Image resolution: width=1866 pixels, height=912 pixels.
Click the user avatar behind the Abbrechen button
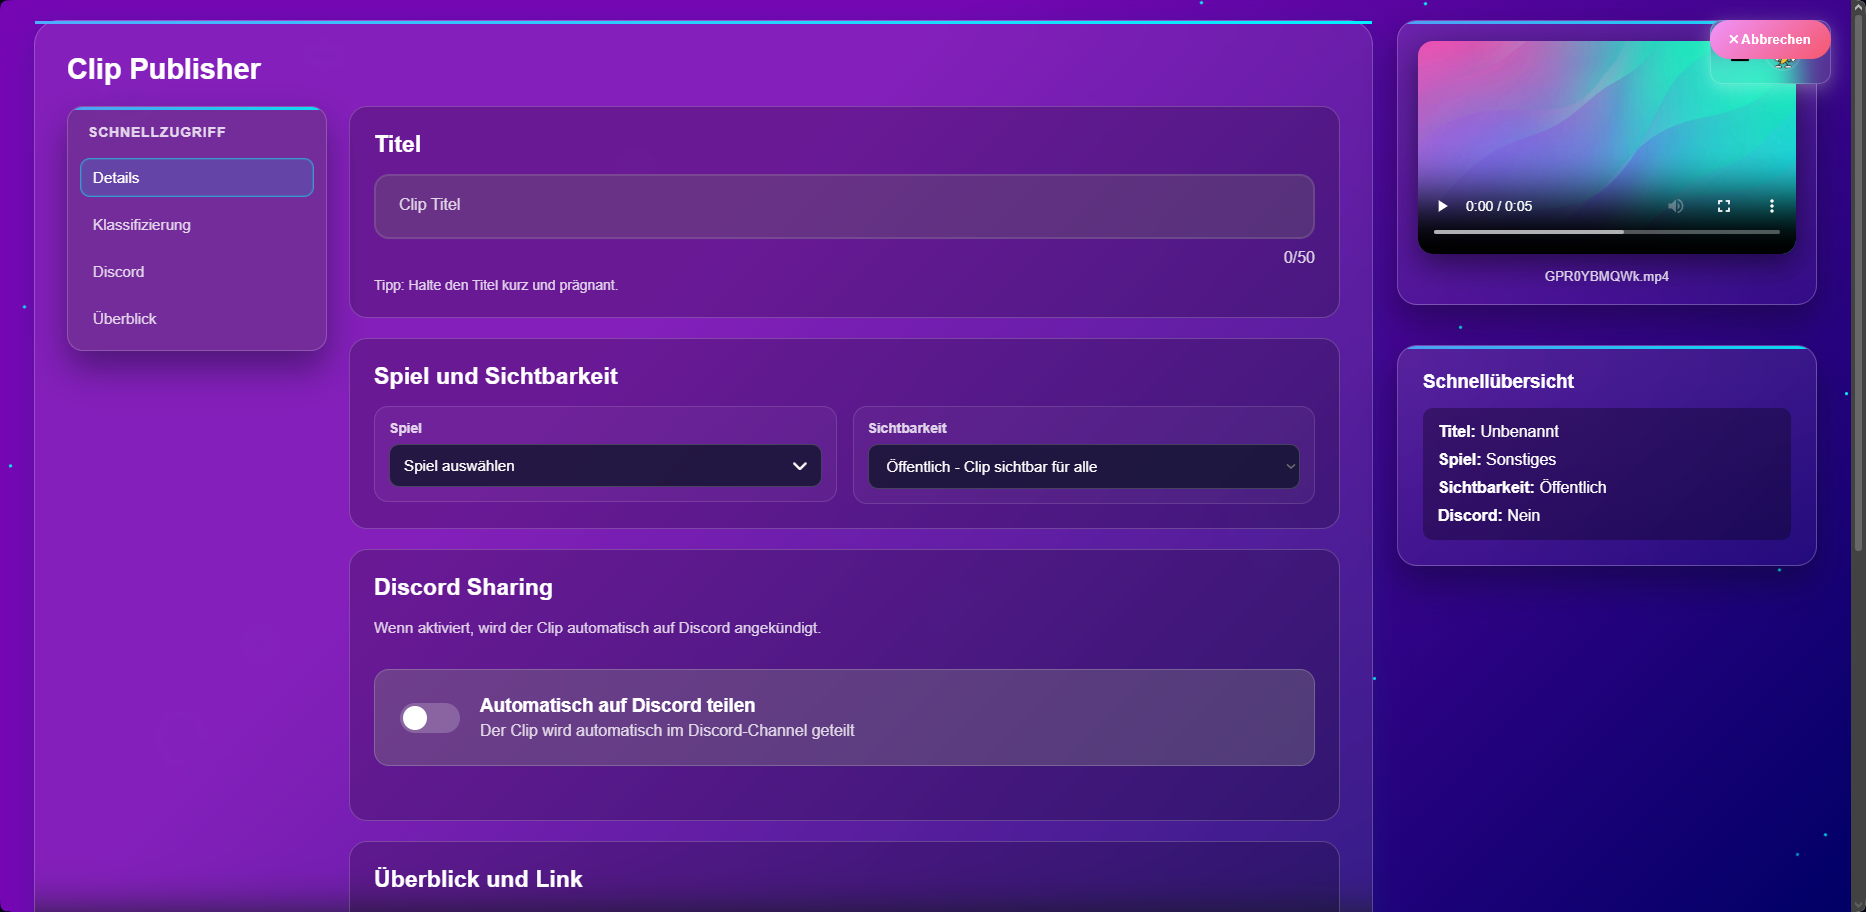1785,64
